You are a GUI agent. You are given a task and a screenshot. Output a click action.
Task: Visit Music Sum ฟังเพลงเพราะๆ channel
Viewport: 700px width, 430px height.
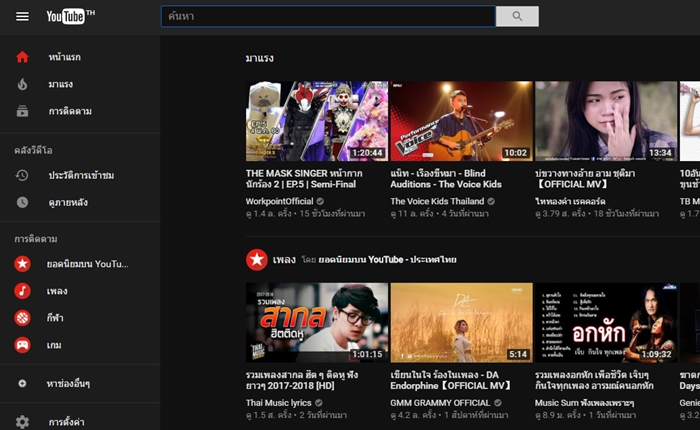point(584,403)
